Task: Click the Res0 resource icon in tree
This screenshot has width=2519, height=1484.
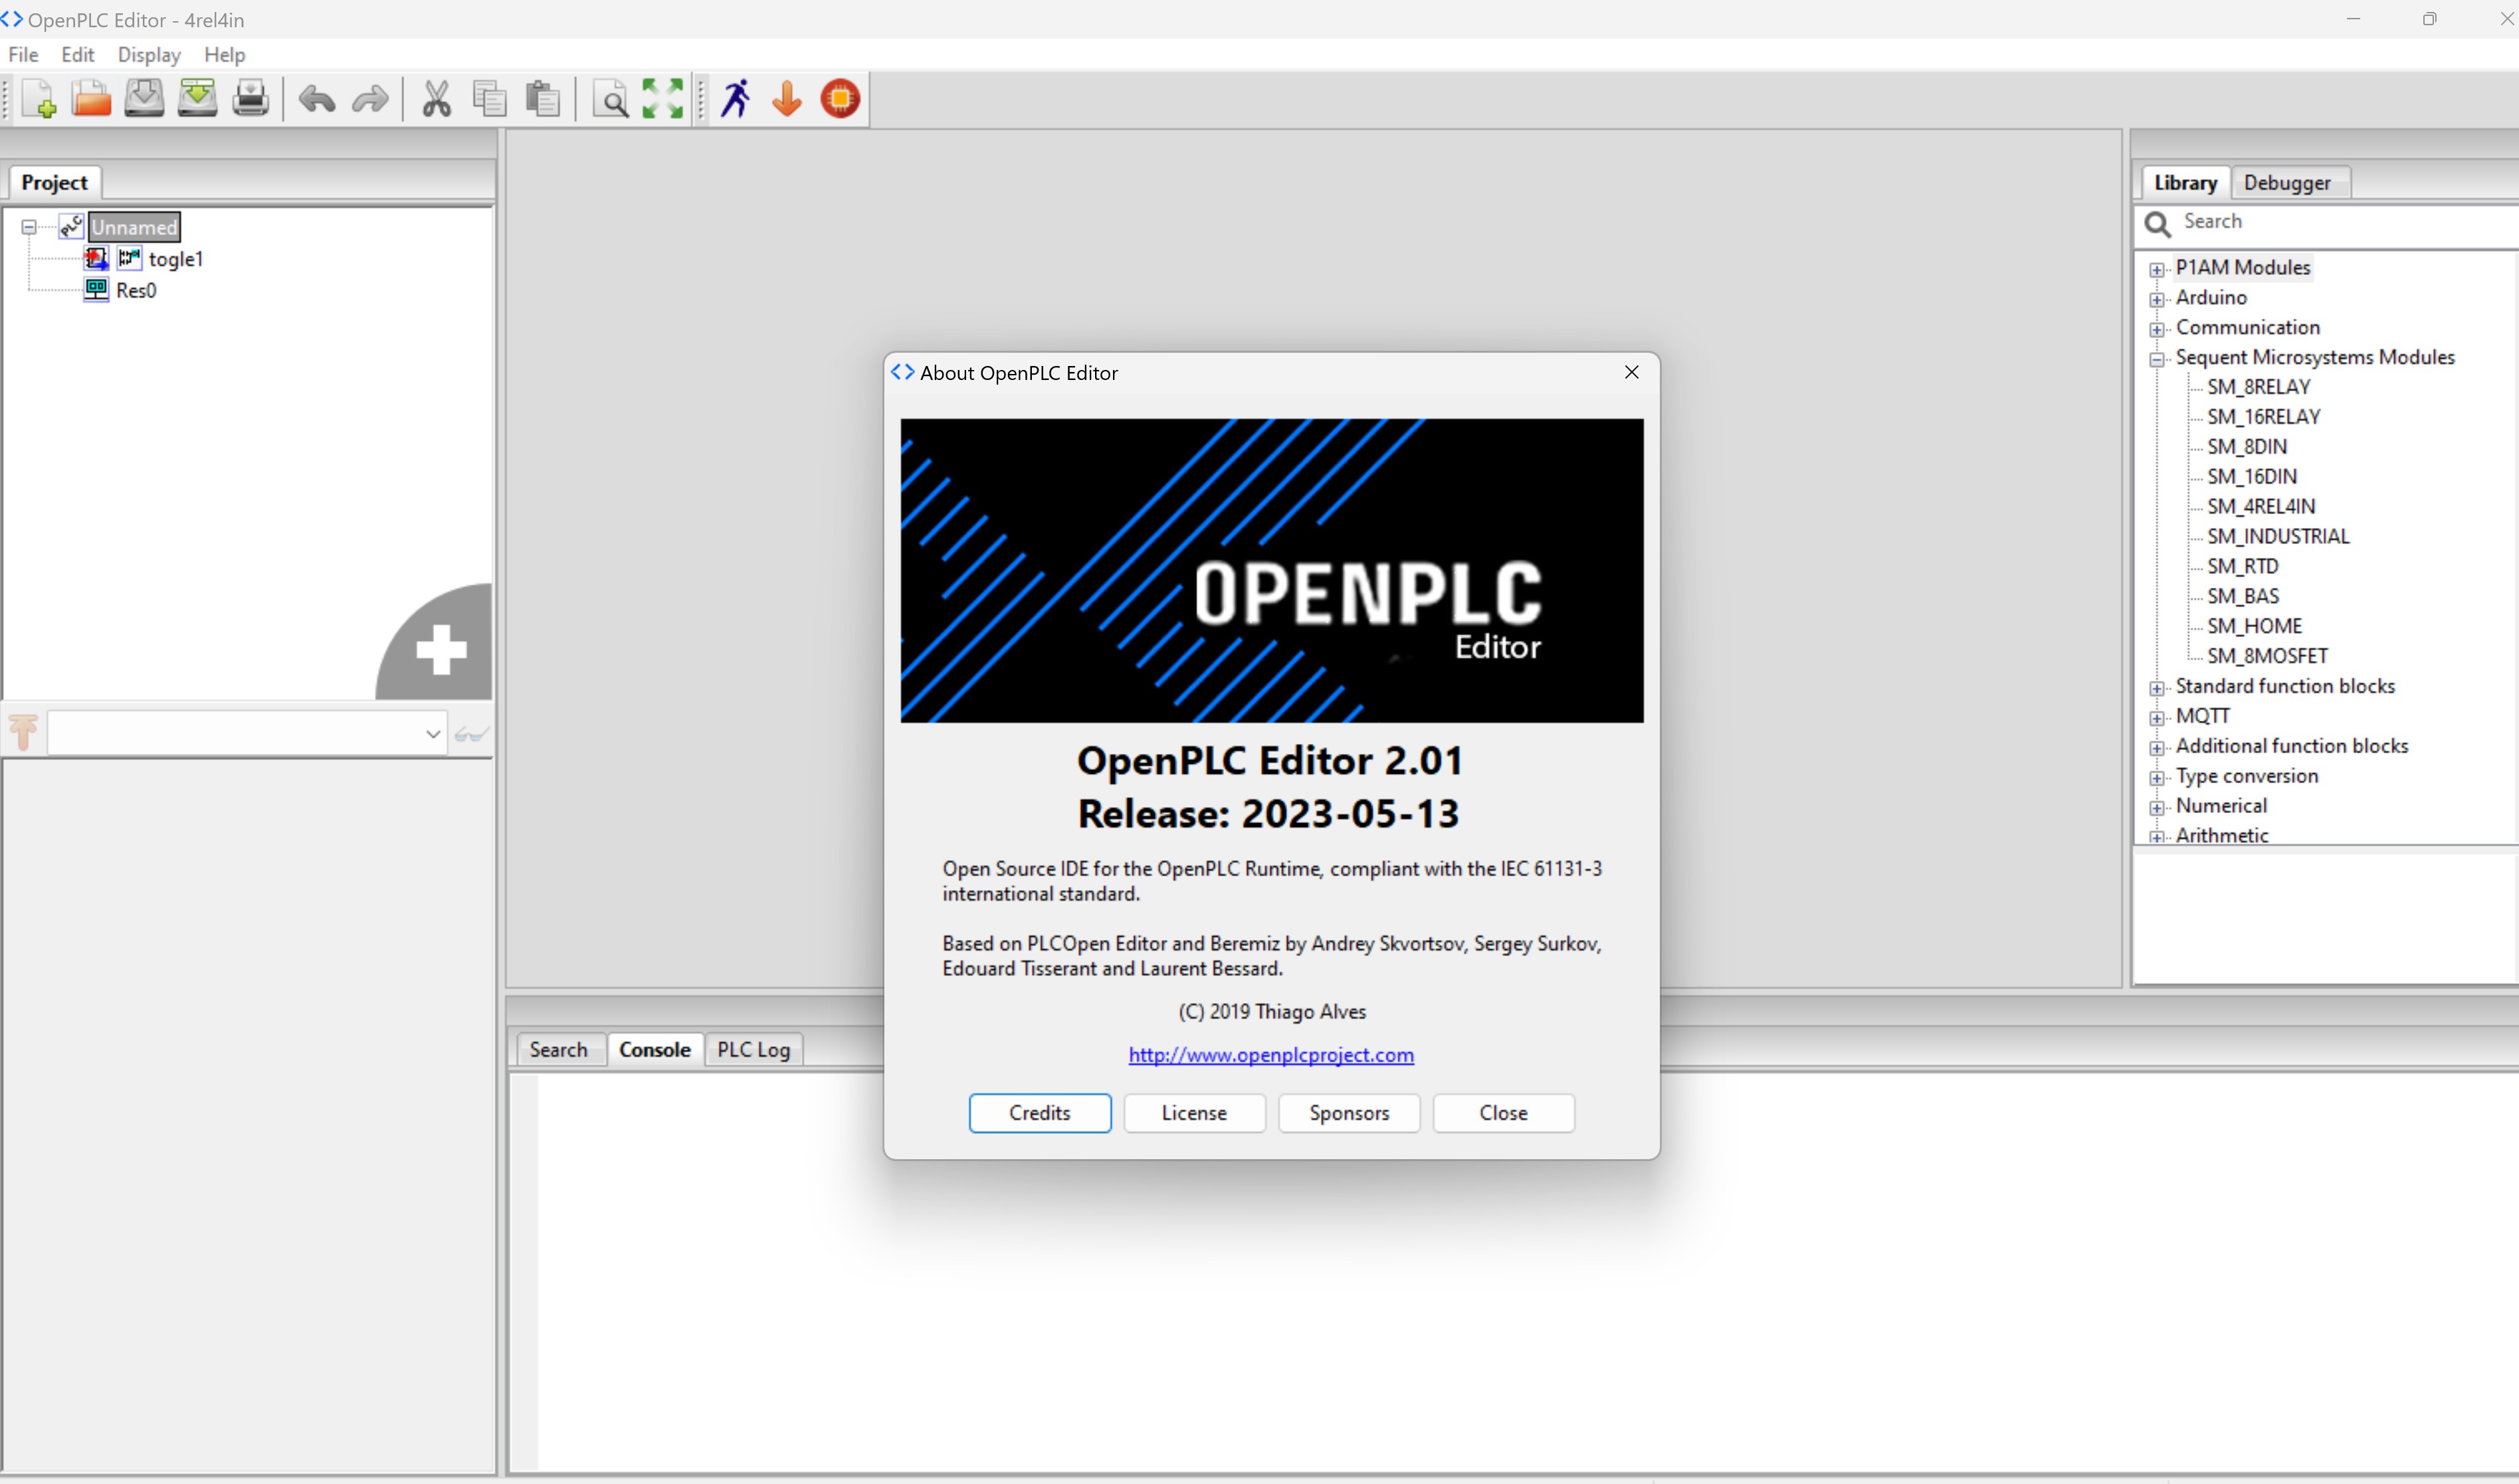Action: coord(96,289)
